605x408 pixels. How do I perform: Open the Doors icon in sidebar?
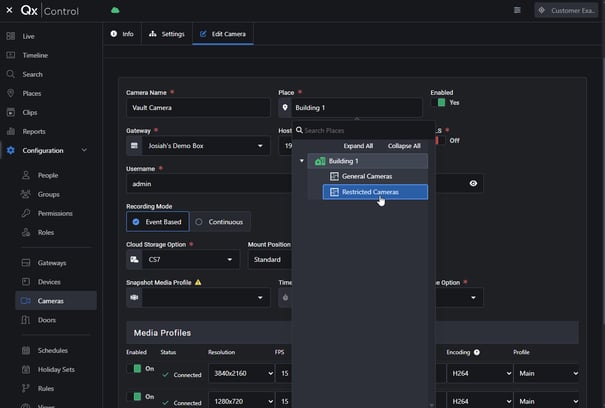26,320
